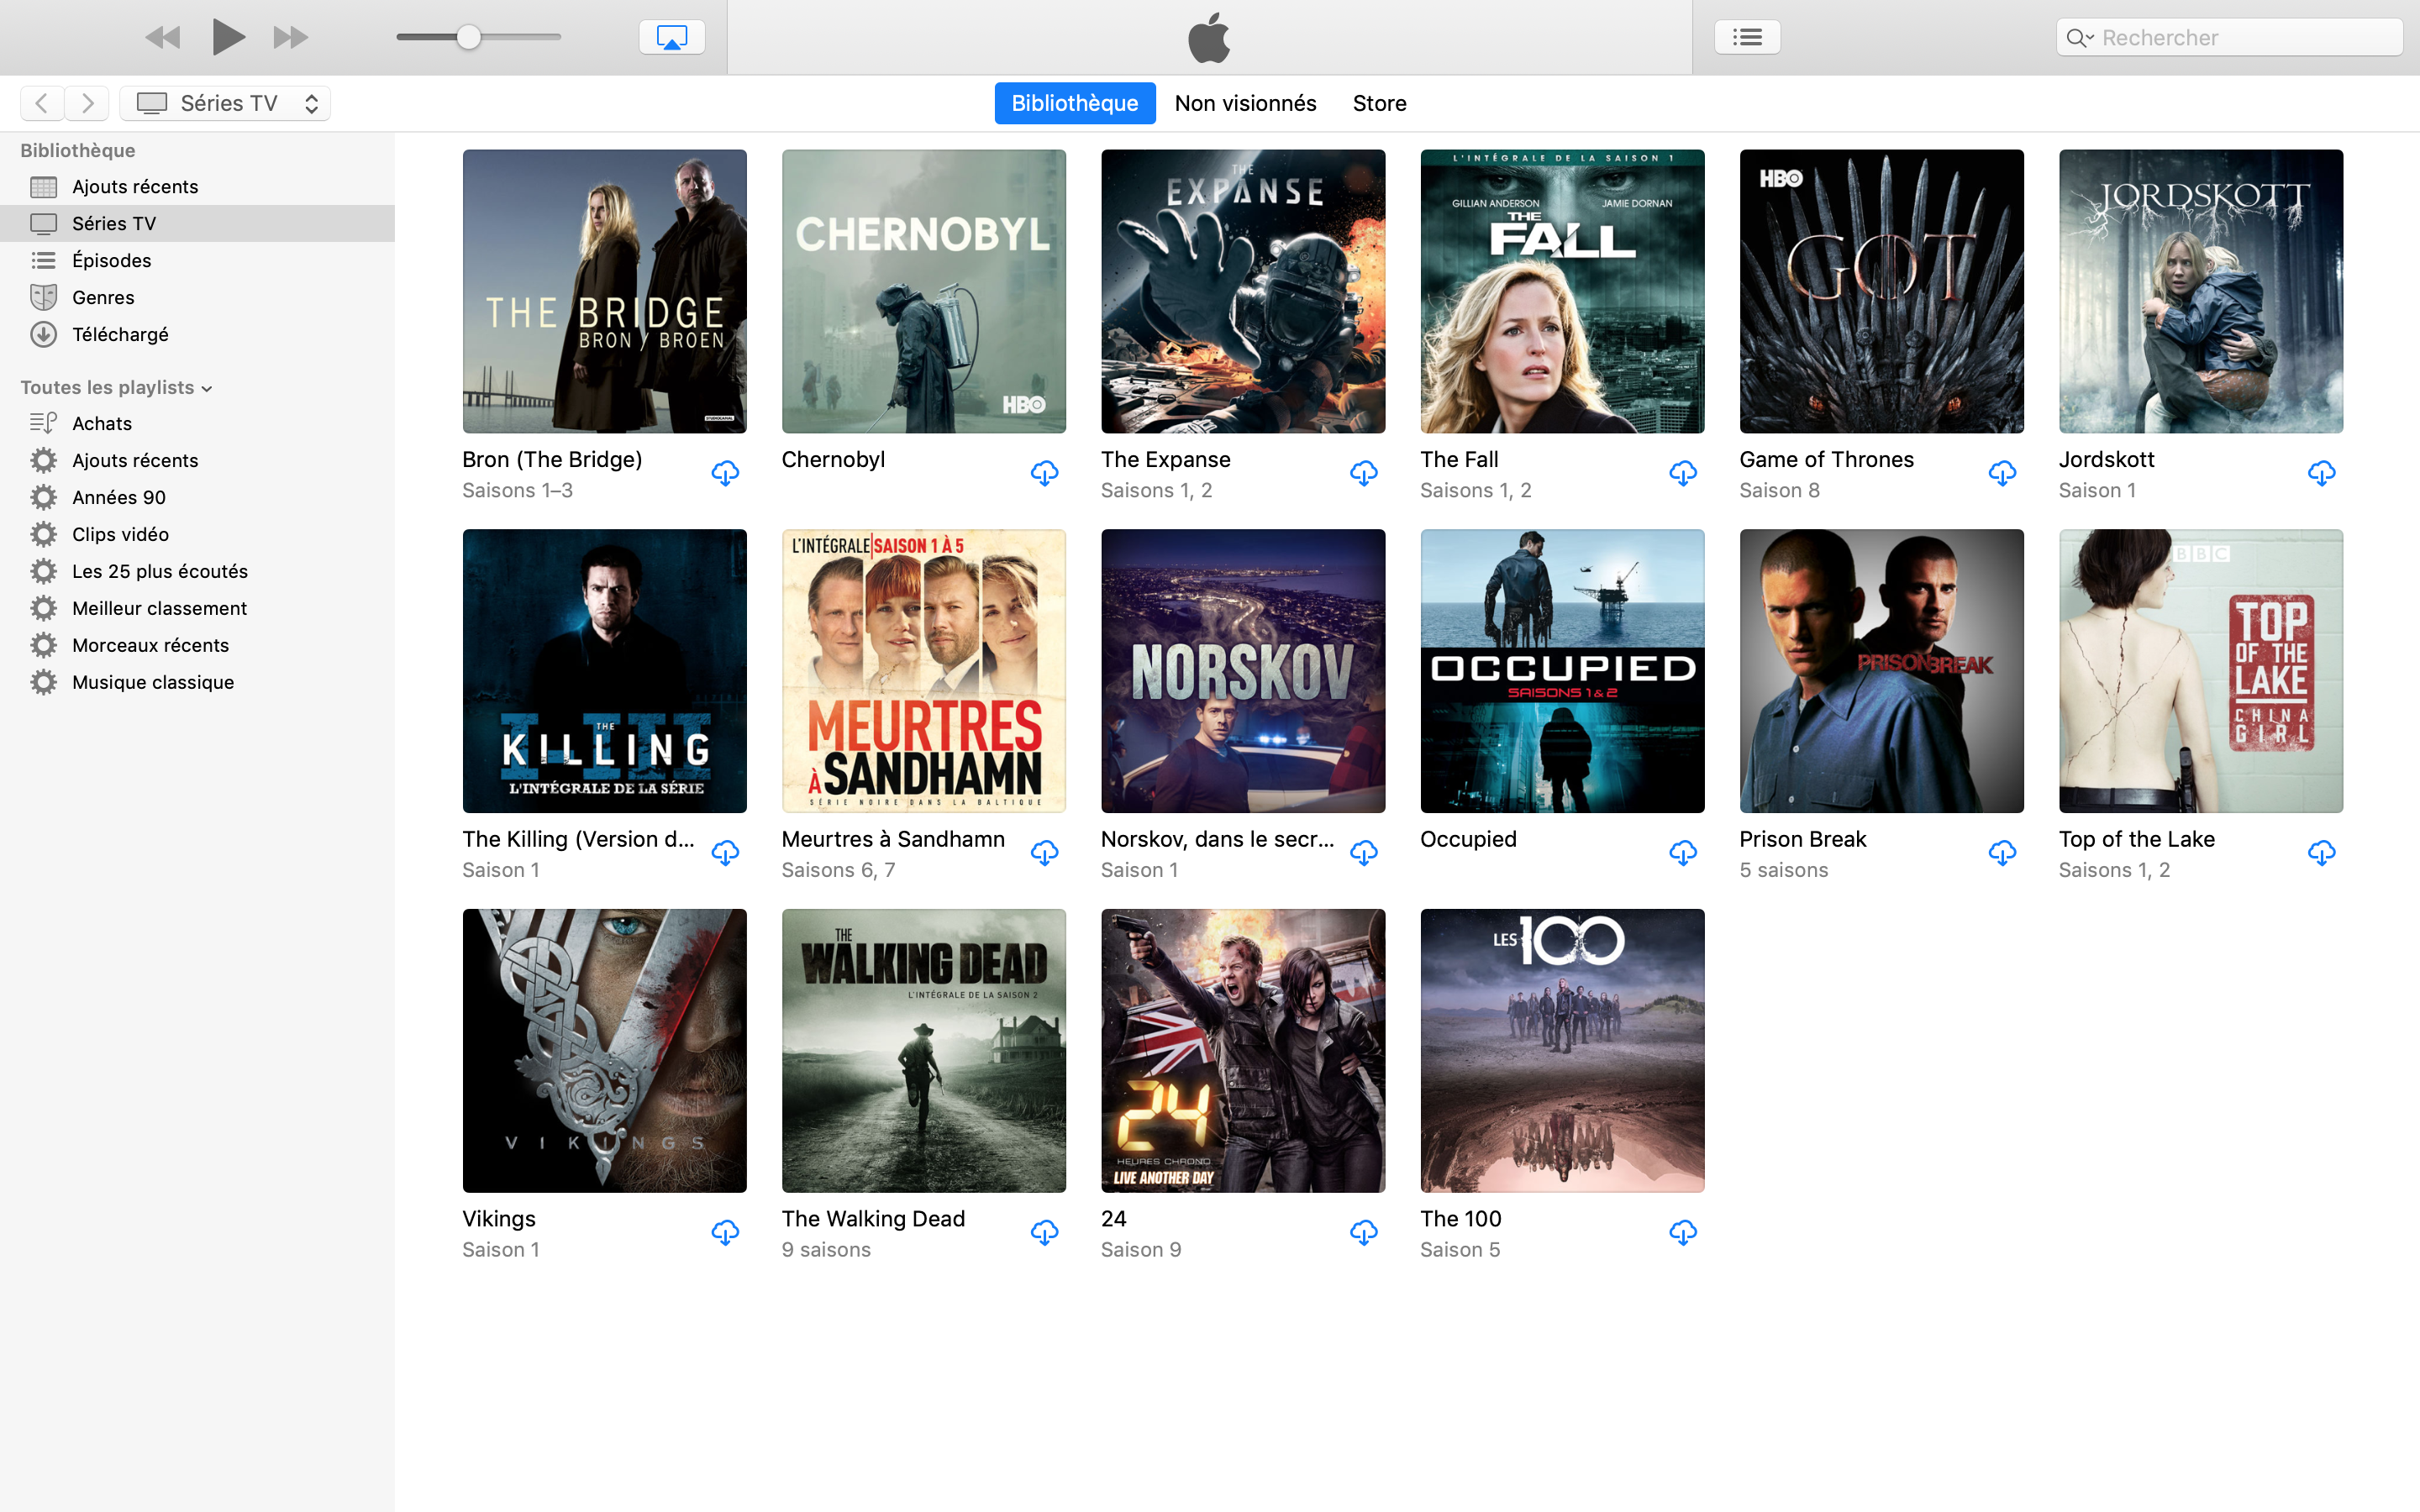The image size is (2420, 1512).
Task: Open The Expanse cover thumbnail
Action: point(1242,291)
